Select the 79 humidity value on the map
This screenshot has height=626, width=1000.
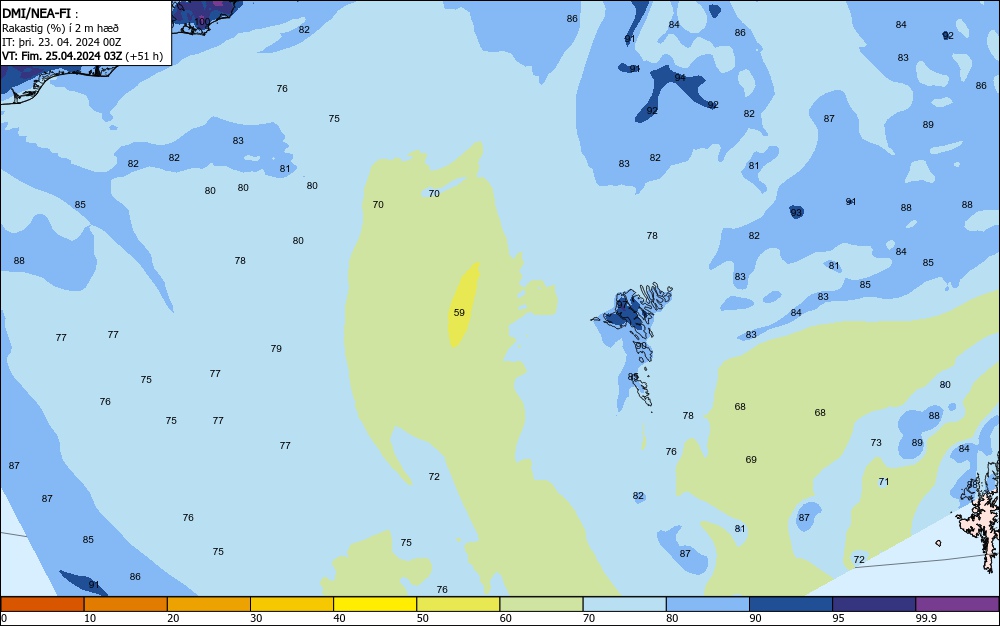click(x=276, y=349)
